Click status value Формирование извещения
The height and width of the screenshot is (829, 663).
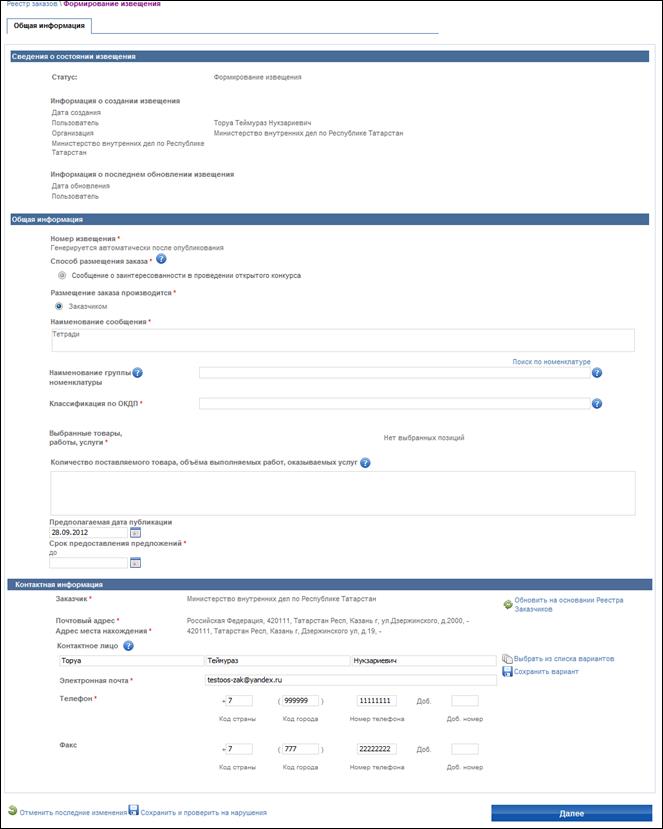[257, 77]
